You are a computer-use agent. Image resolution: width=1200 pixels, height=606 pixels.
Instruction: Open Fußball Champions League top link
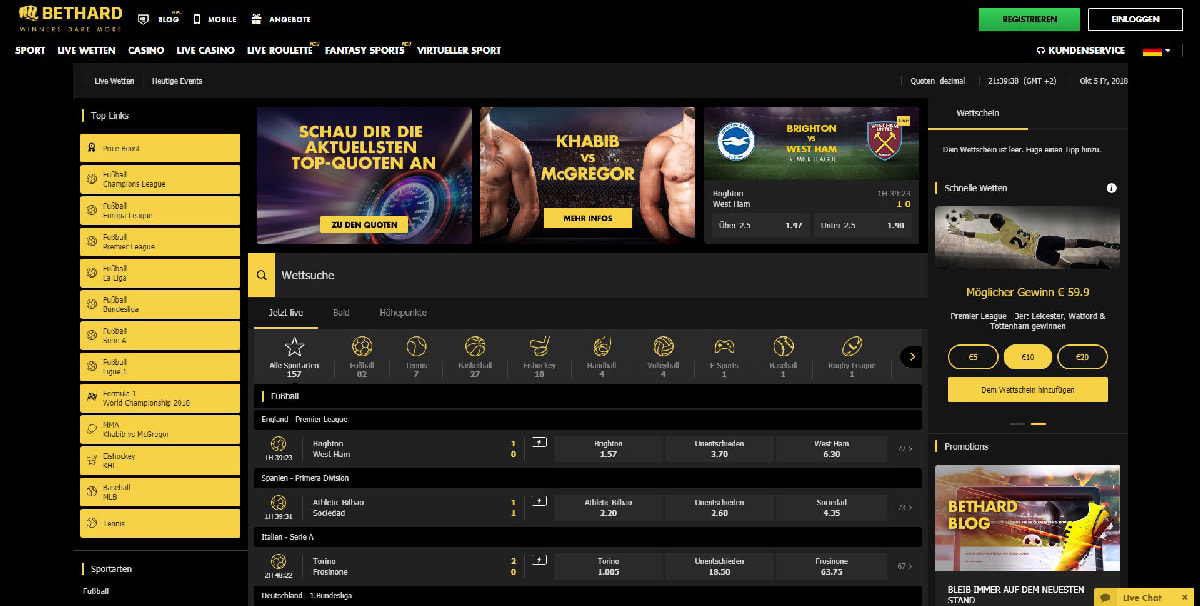pyautogui.click(x=160, y=179)
